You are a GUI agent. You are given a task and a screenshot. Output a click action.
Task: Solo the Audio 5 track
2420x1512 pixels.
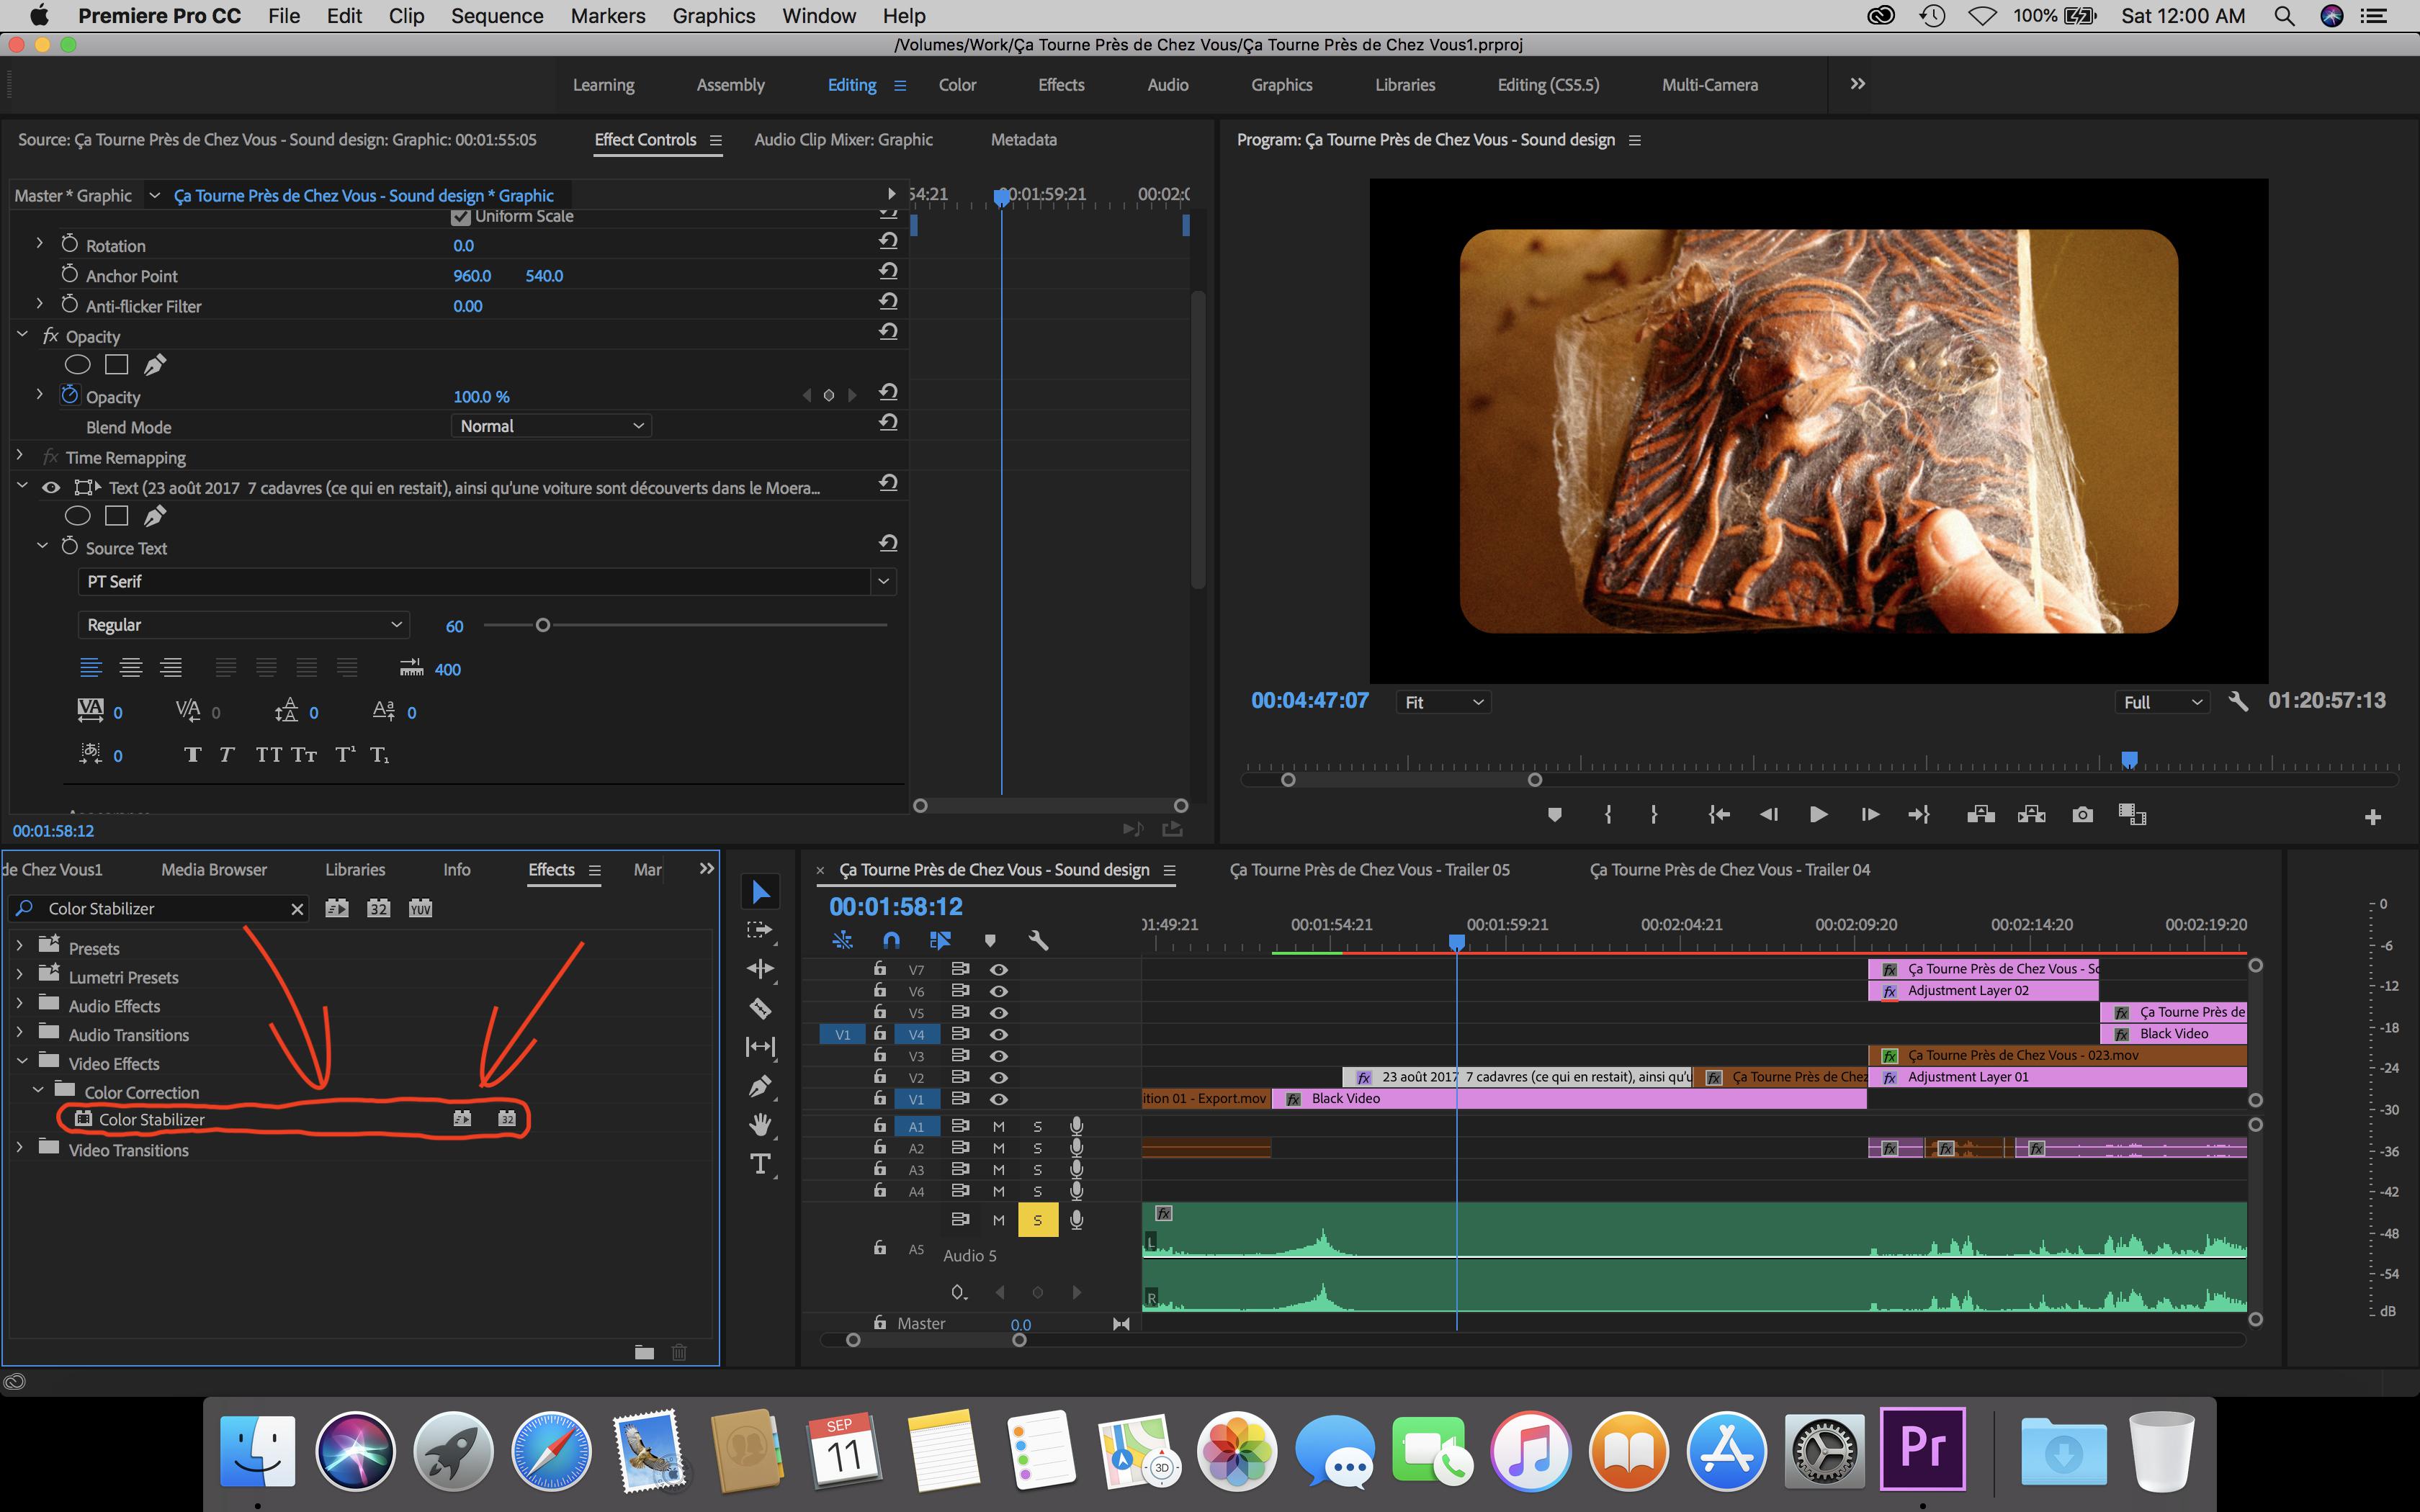pos(1038,1219)
